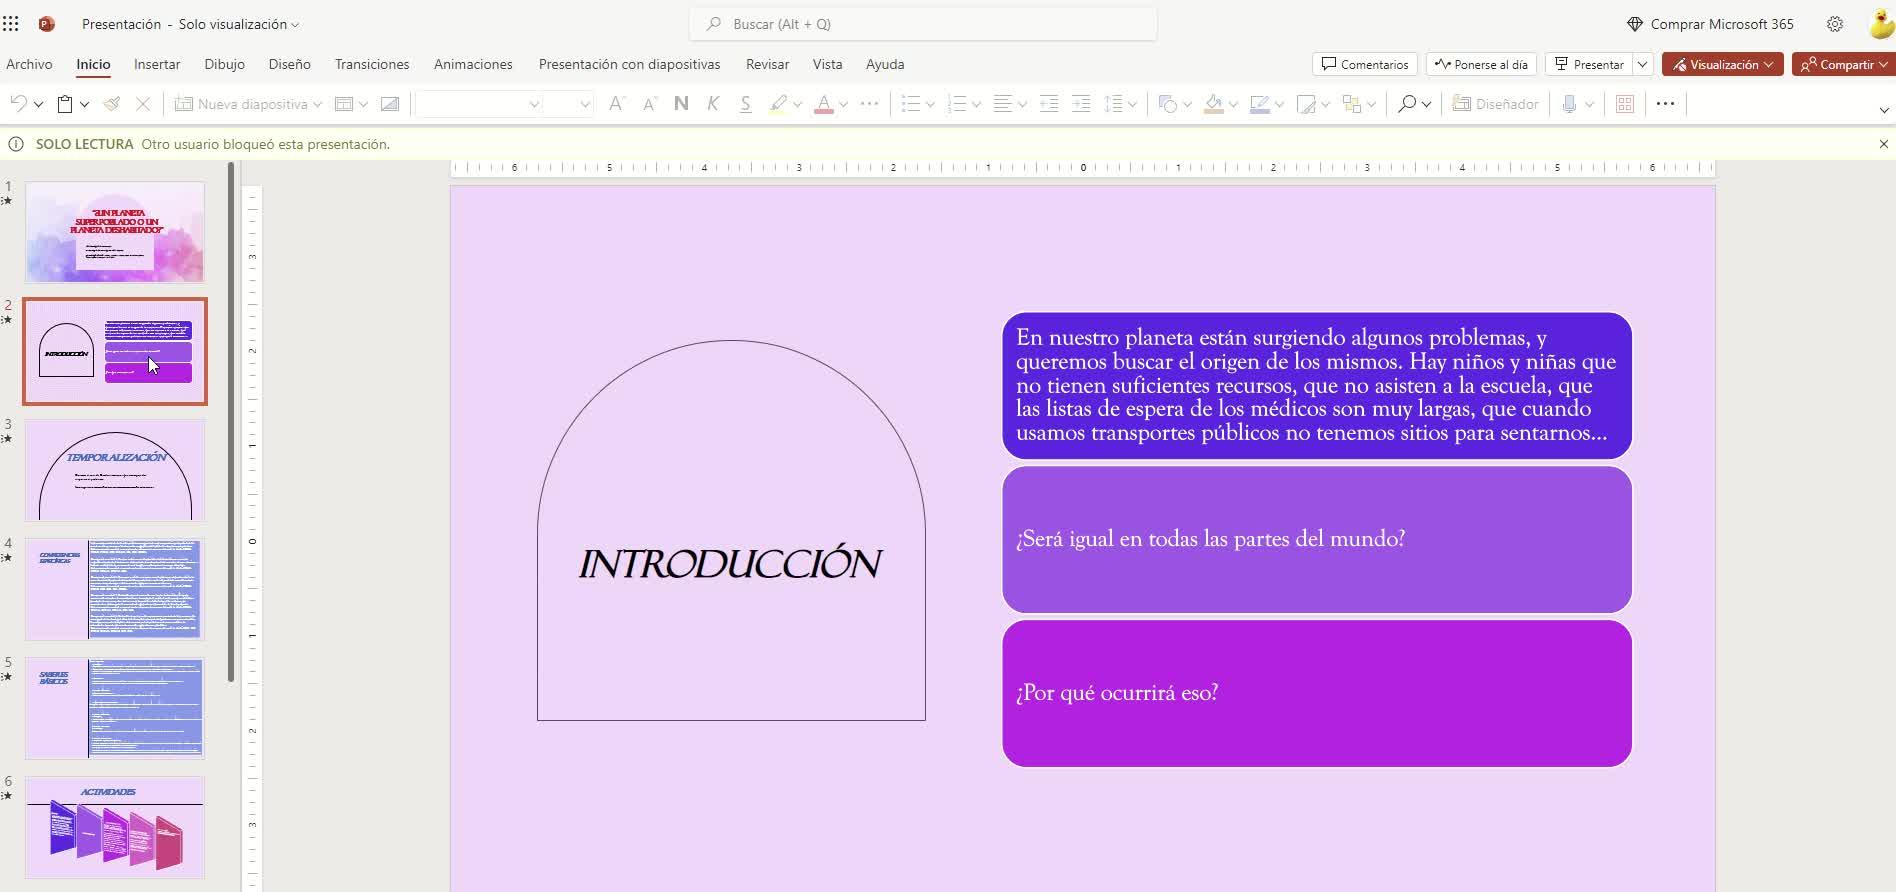Switch to the Insertar tab
Image resolution: width=1896 pixels, height=892 pixels.
tap(157, 64)
